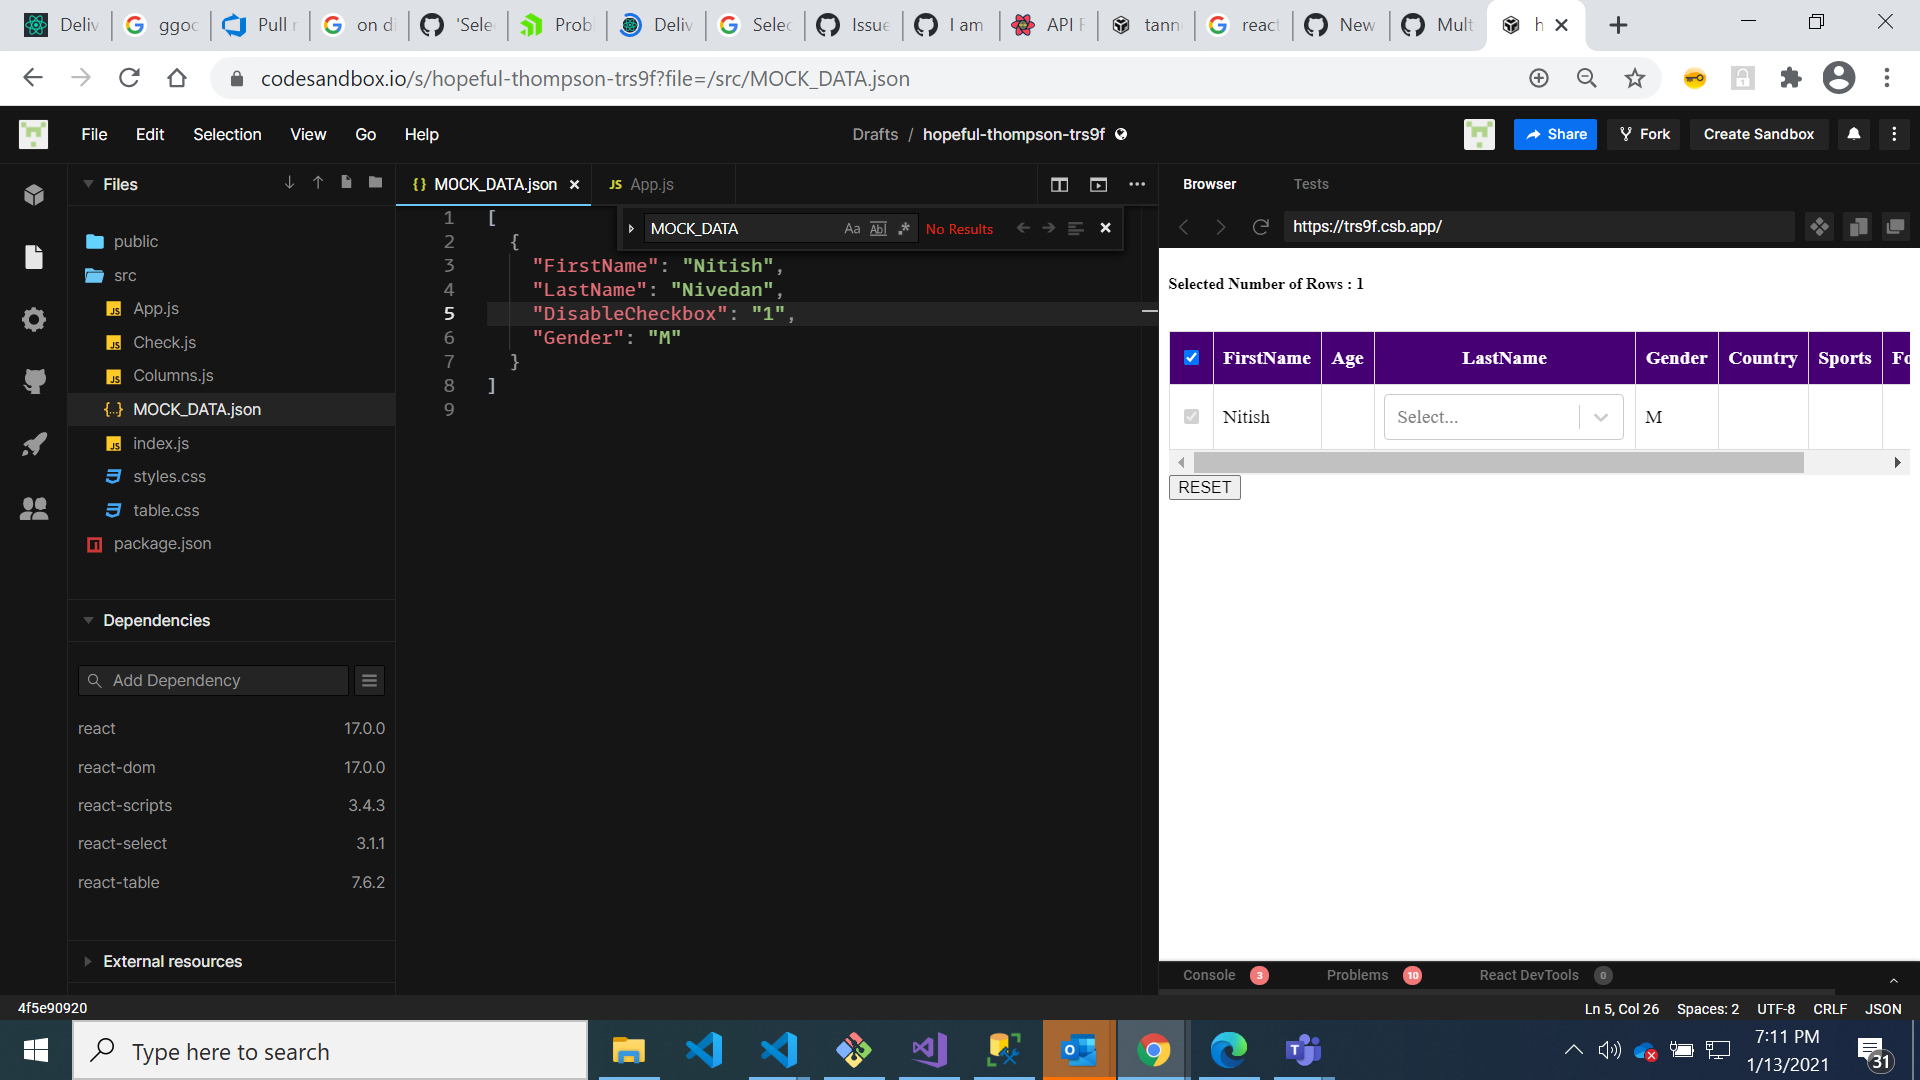This screenshot has height=1080, width=1920.
Task: Open the GitHub panel in sidebar
Action: pos(34,381)
